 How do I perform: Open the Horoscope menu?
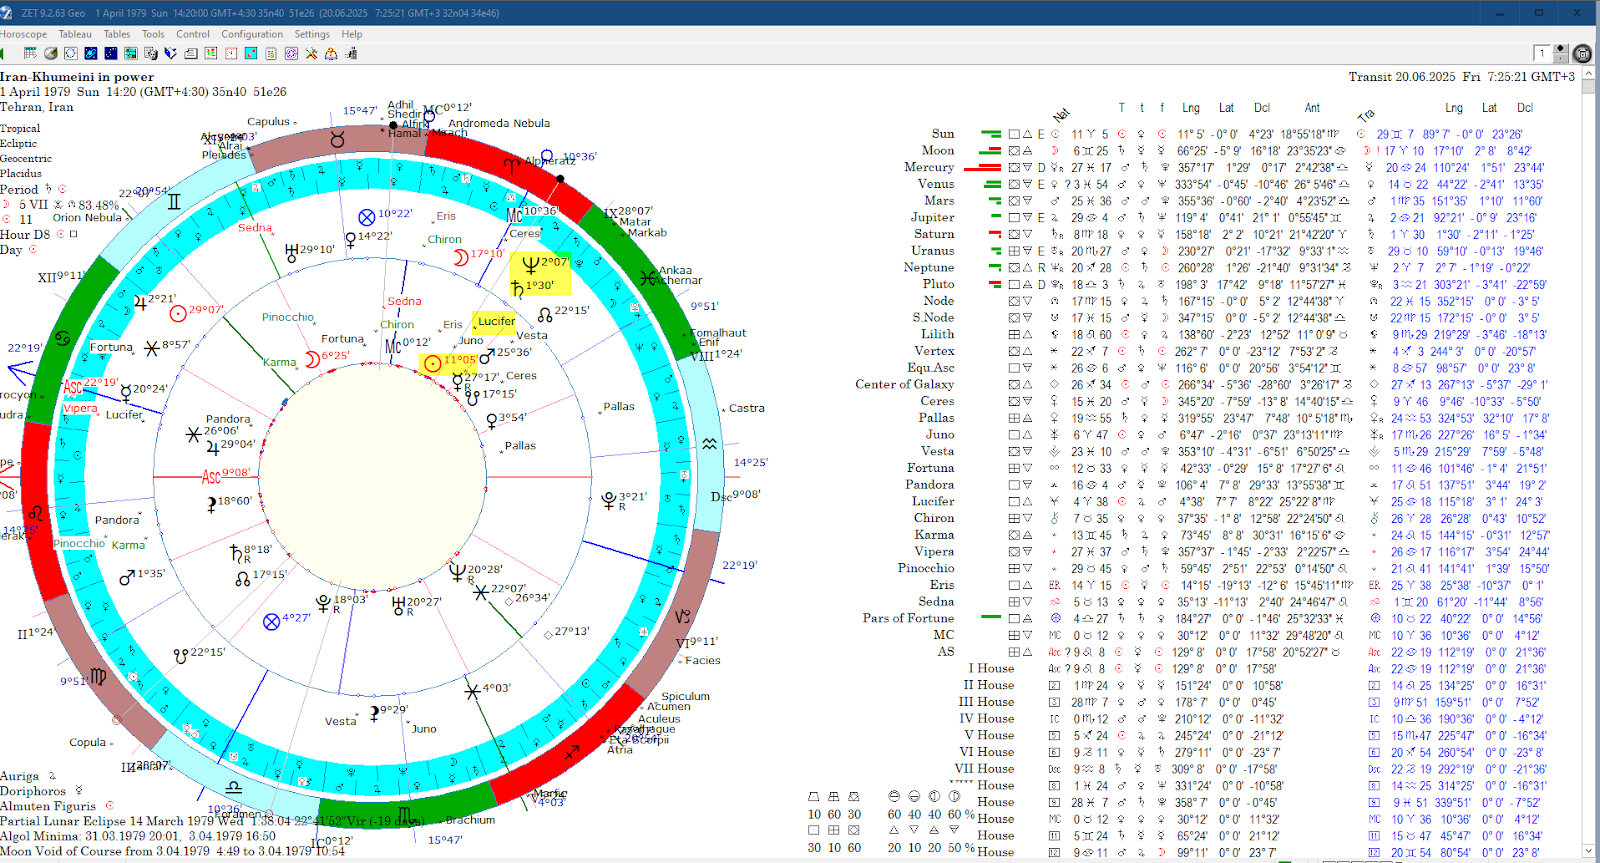coord(23,34)
